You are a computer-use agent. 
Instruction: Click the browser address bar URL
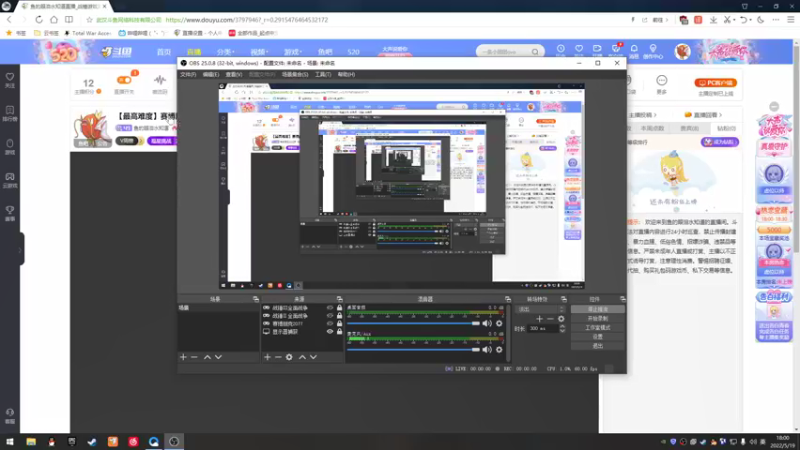[x=246, y=20]
